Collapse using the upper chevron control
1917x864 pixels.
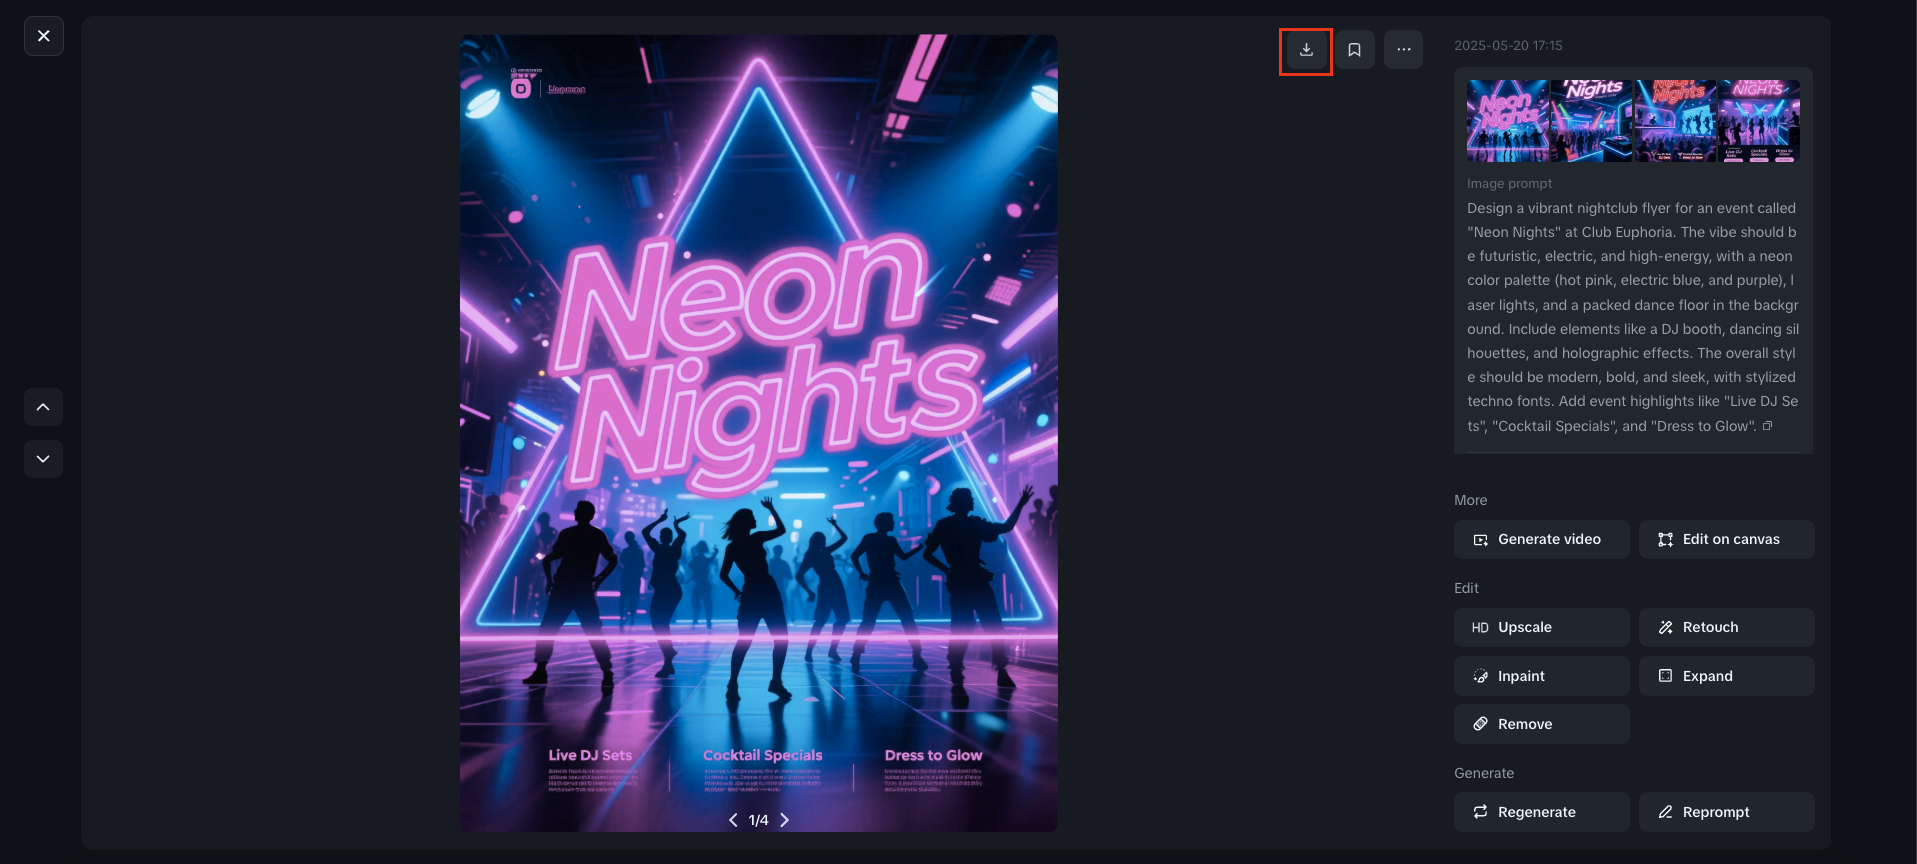(43, 407)
